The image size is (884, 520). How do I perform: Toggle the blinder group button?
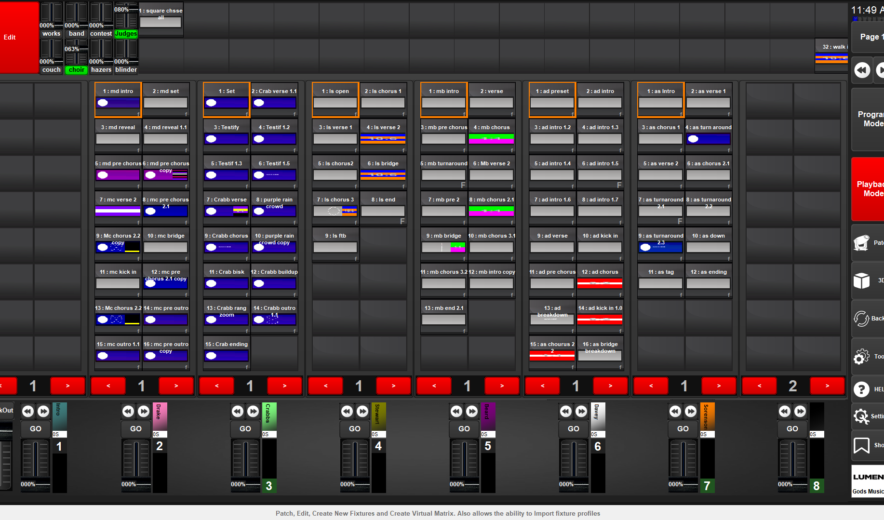pos(126,69)
